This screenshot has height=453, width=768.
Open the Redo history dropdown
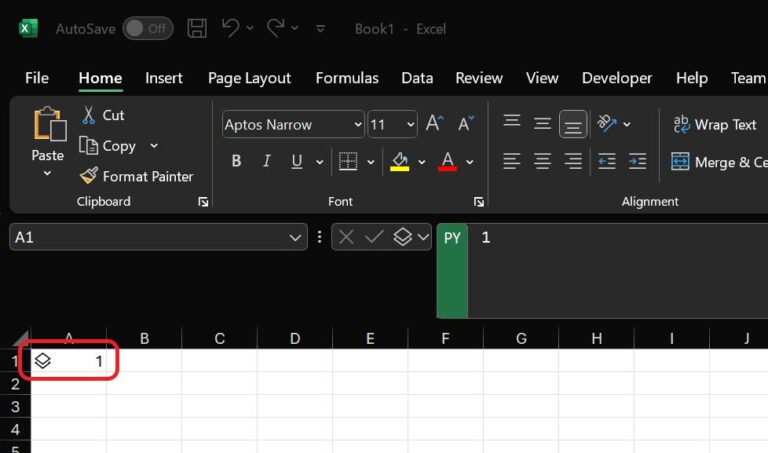tap(295, 28)
